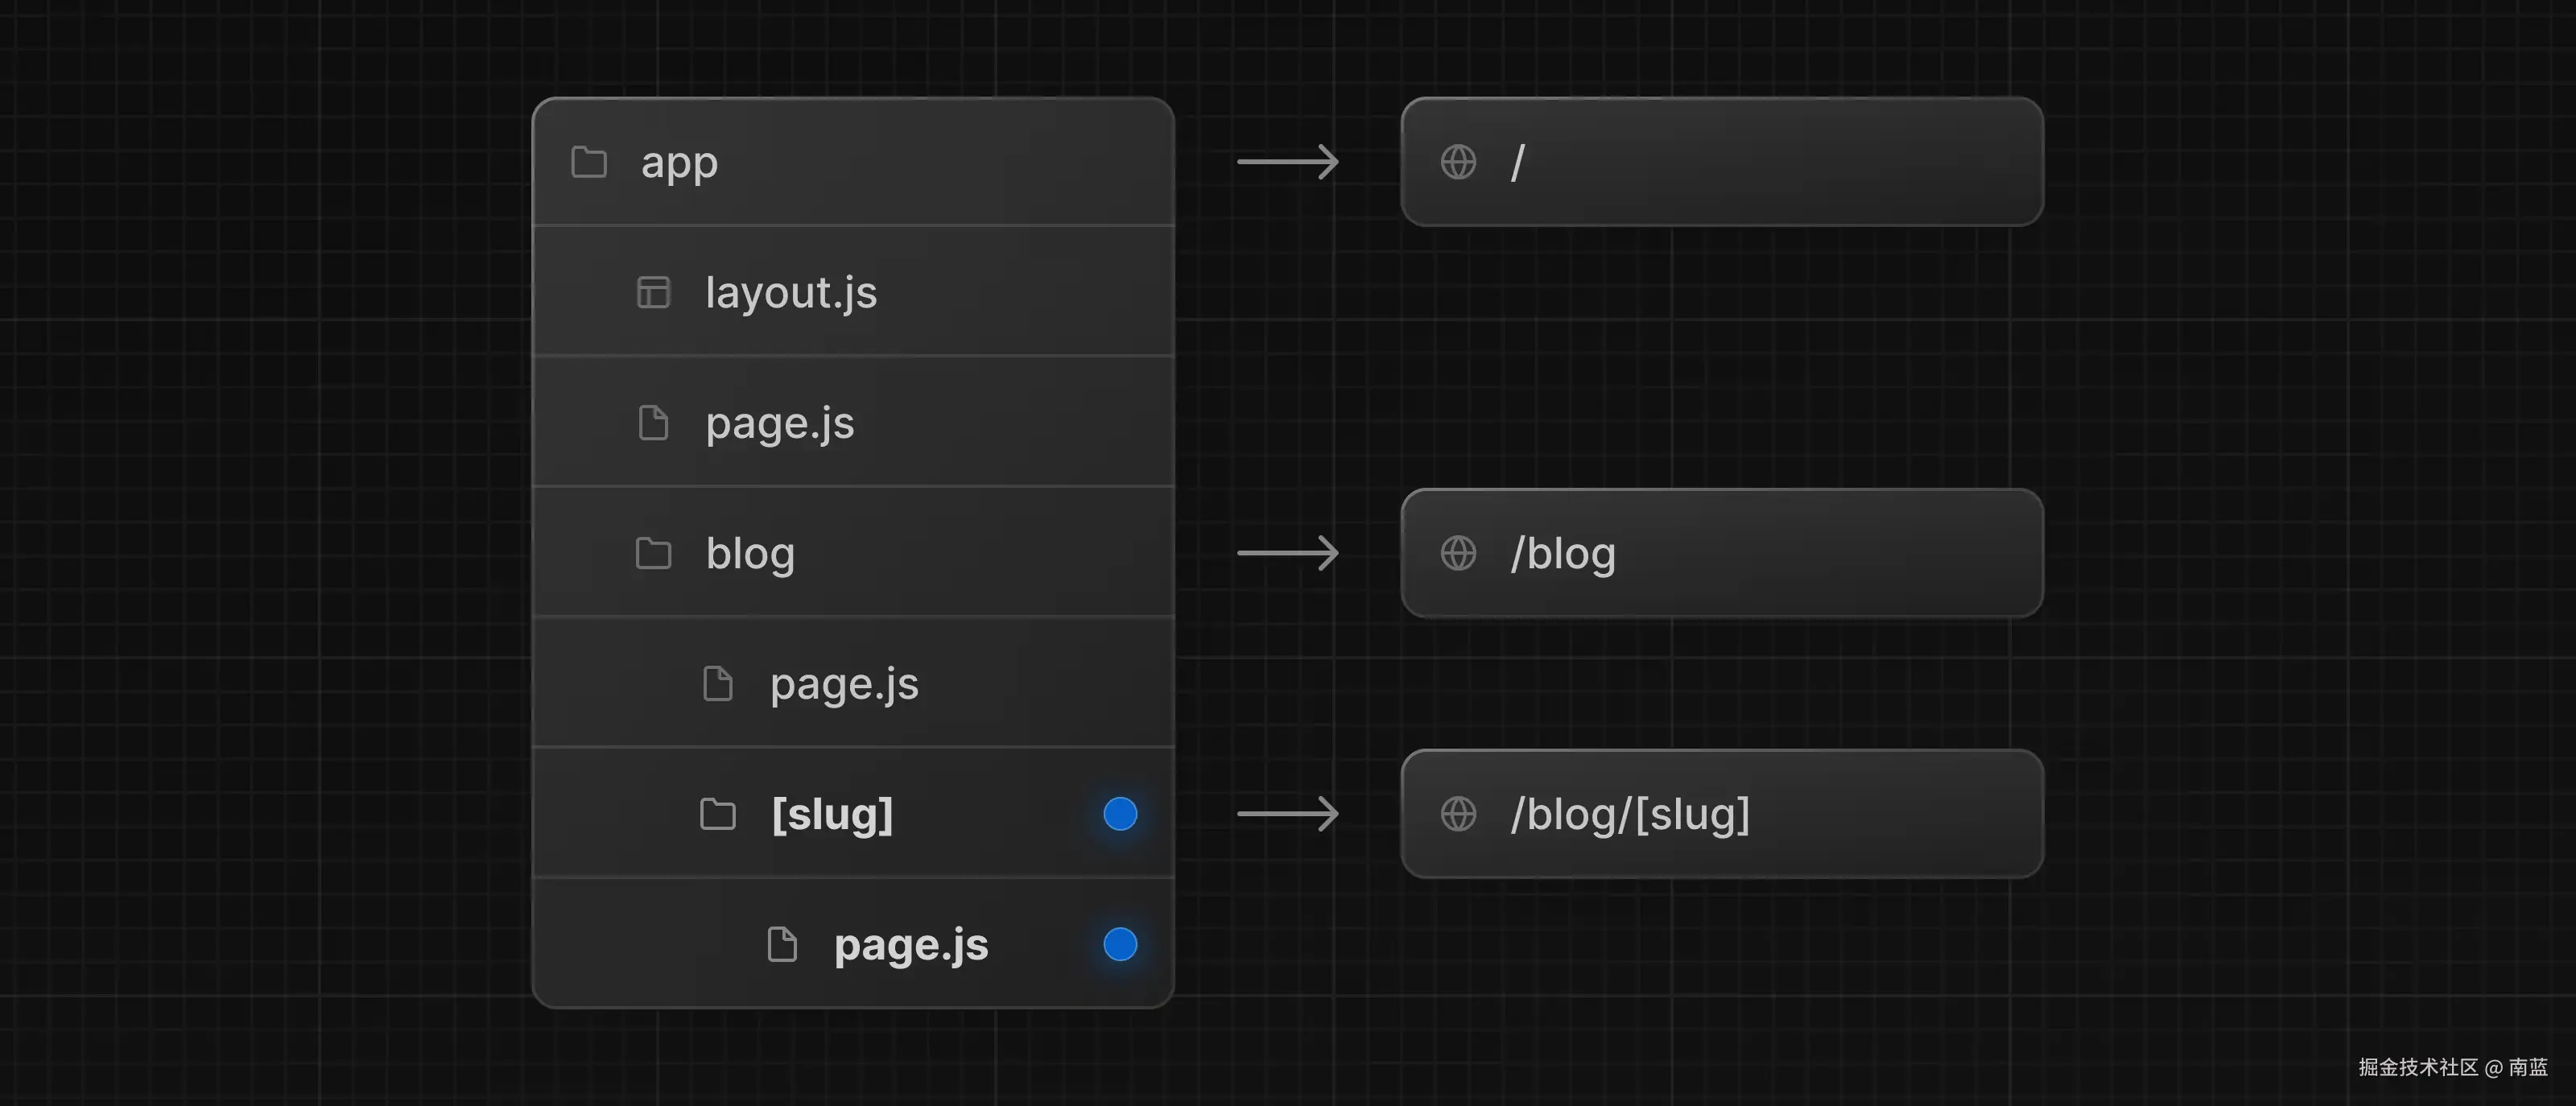Click the file icon of bold page.js

[x=782, y=944]
